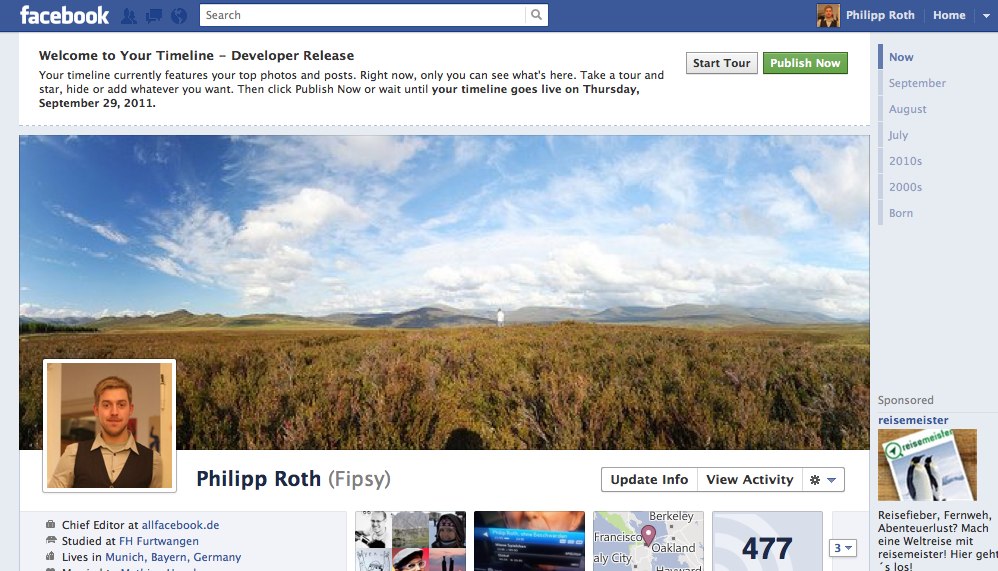Open the FH Furtwangen link

(x=158, y=541)
